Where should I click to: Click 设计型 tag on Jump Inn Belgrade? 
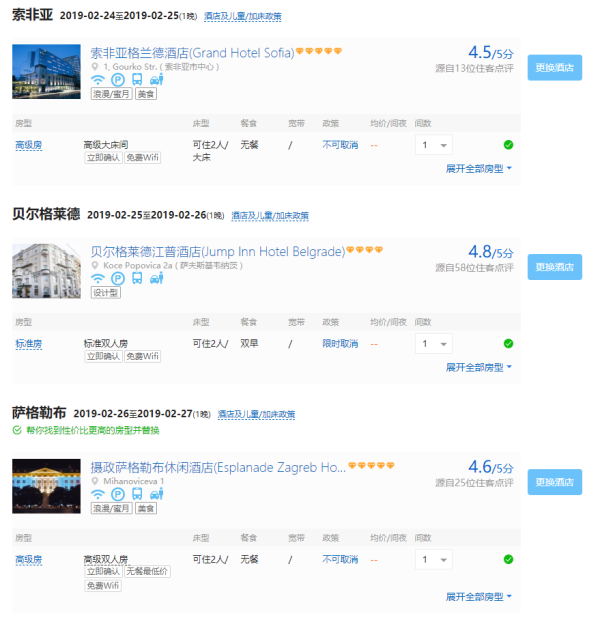point(106,292)
